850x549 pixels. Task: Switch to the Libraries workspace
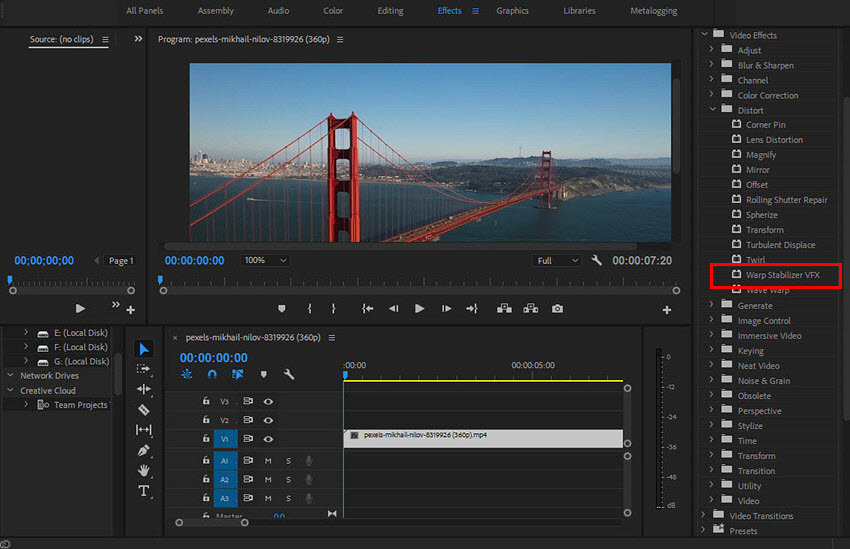point(579,11)
